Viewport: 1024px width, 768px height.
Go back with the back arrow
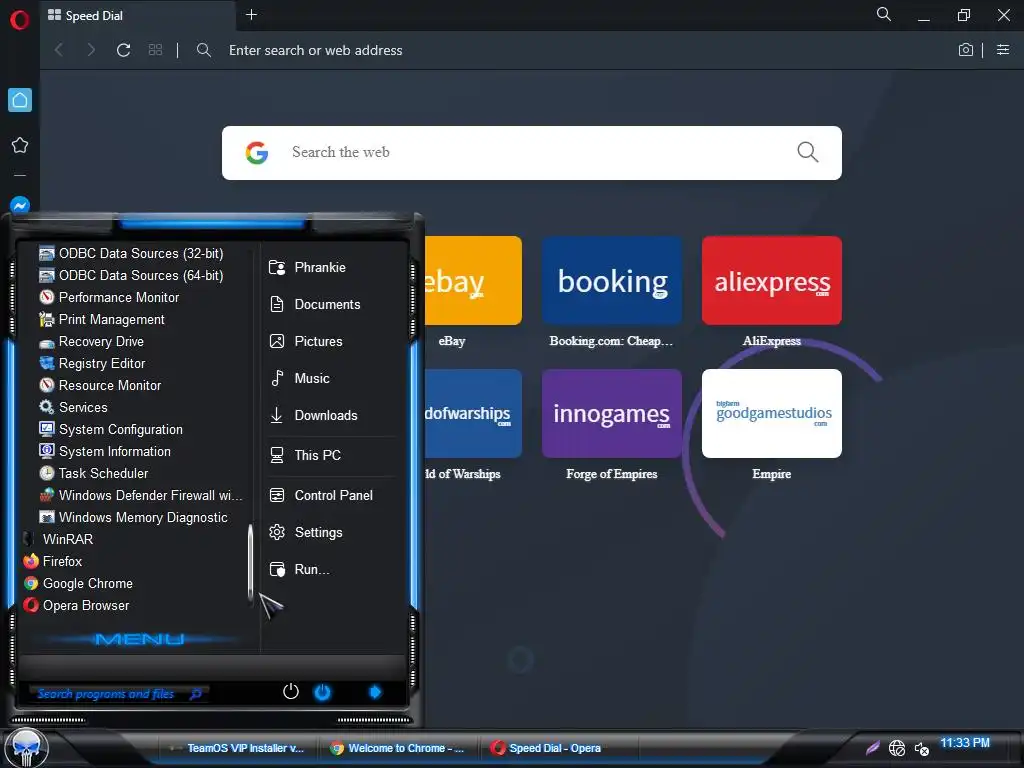[x=59, y=50]
